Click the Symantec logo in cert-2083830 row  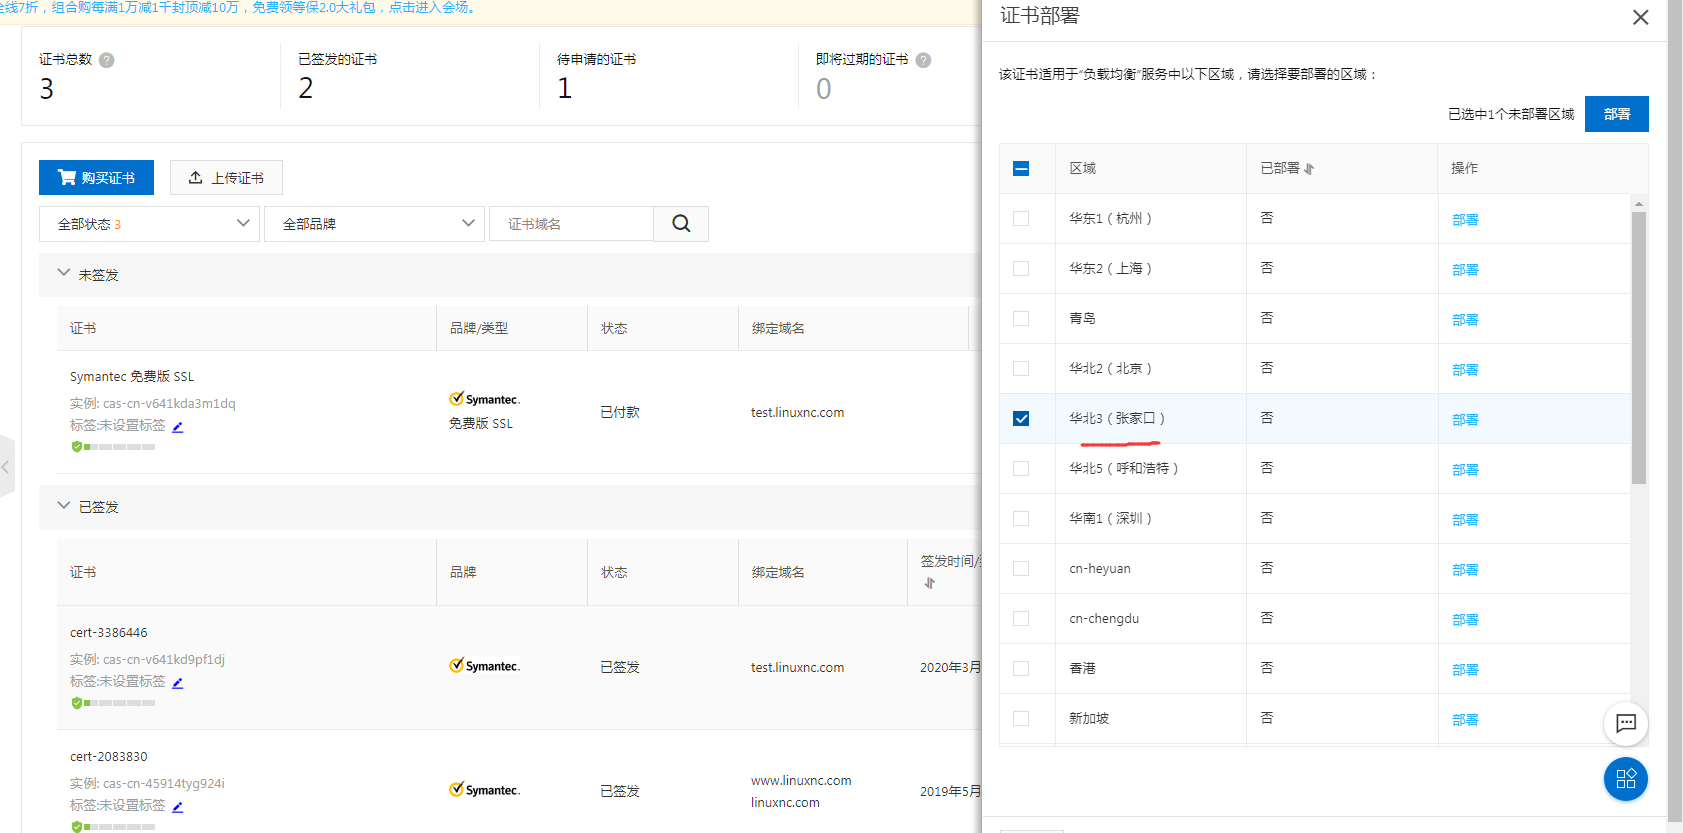pyautogui.click(x=485, y=790)
